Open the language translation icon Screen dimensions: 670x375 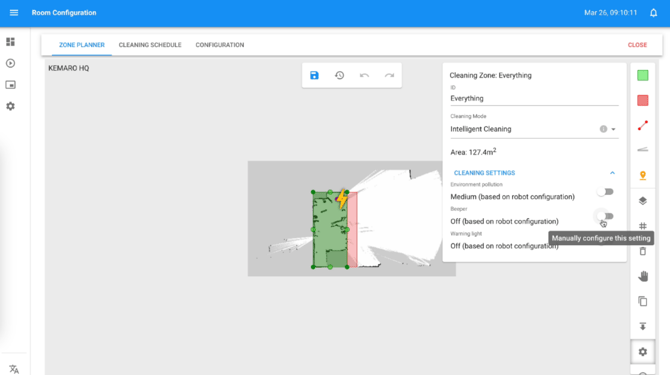coord(14,369)
